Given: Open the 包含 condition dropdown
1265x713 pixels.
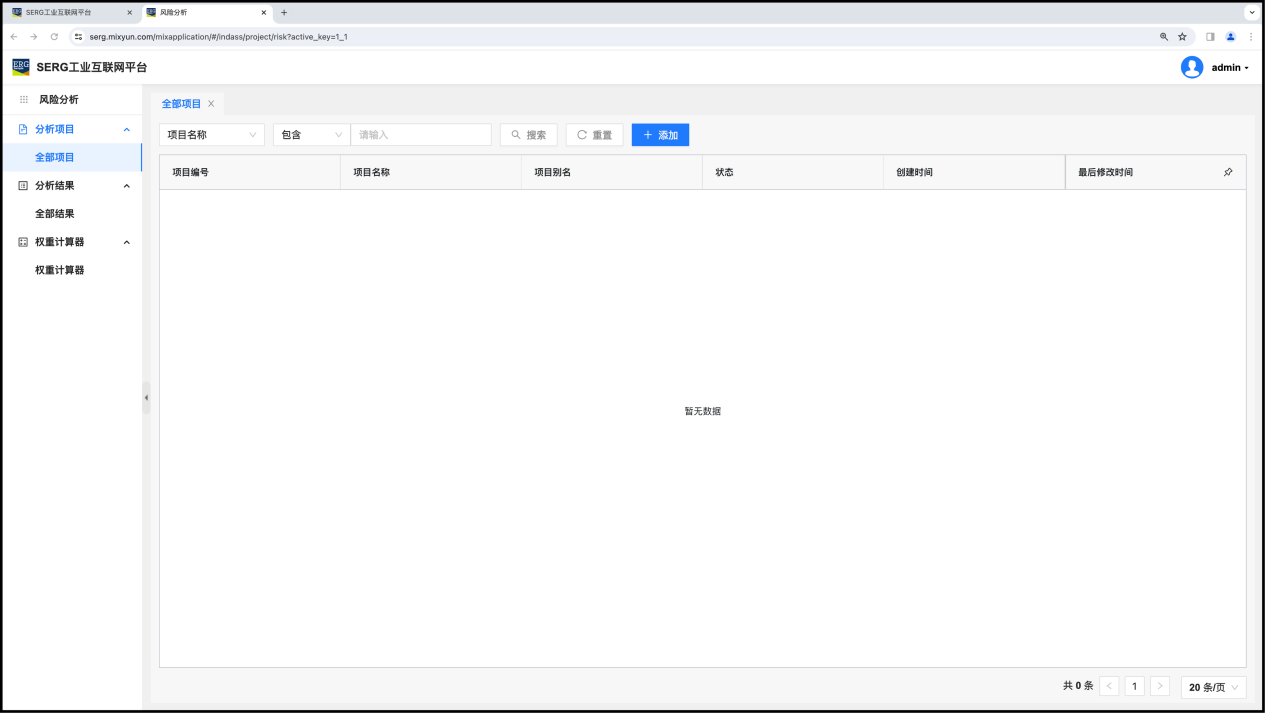Looking at the screenshot, I should (x=311, y=135).
